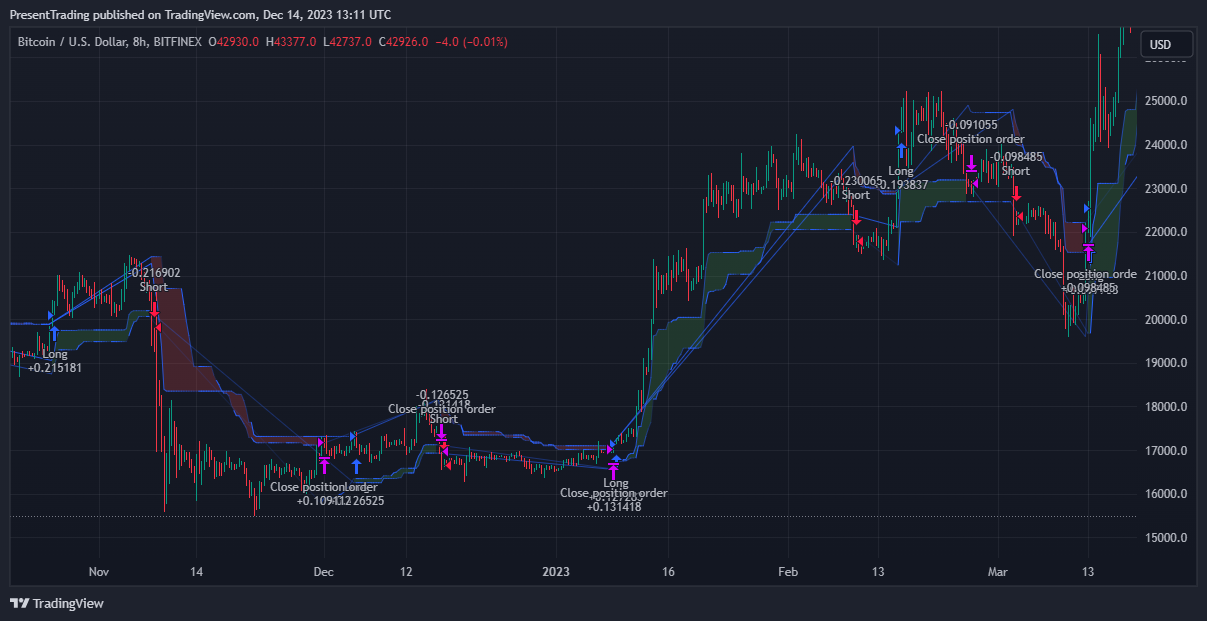Click the -0.091055 Close position order label
The image size is (1207, 621).
click(x=971, y=132)
